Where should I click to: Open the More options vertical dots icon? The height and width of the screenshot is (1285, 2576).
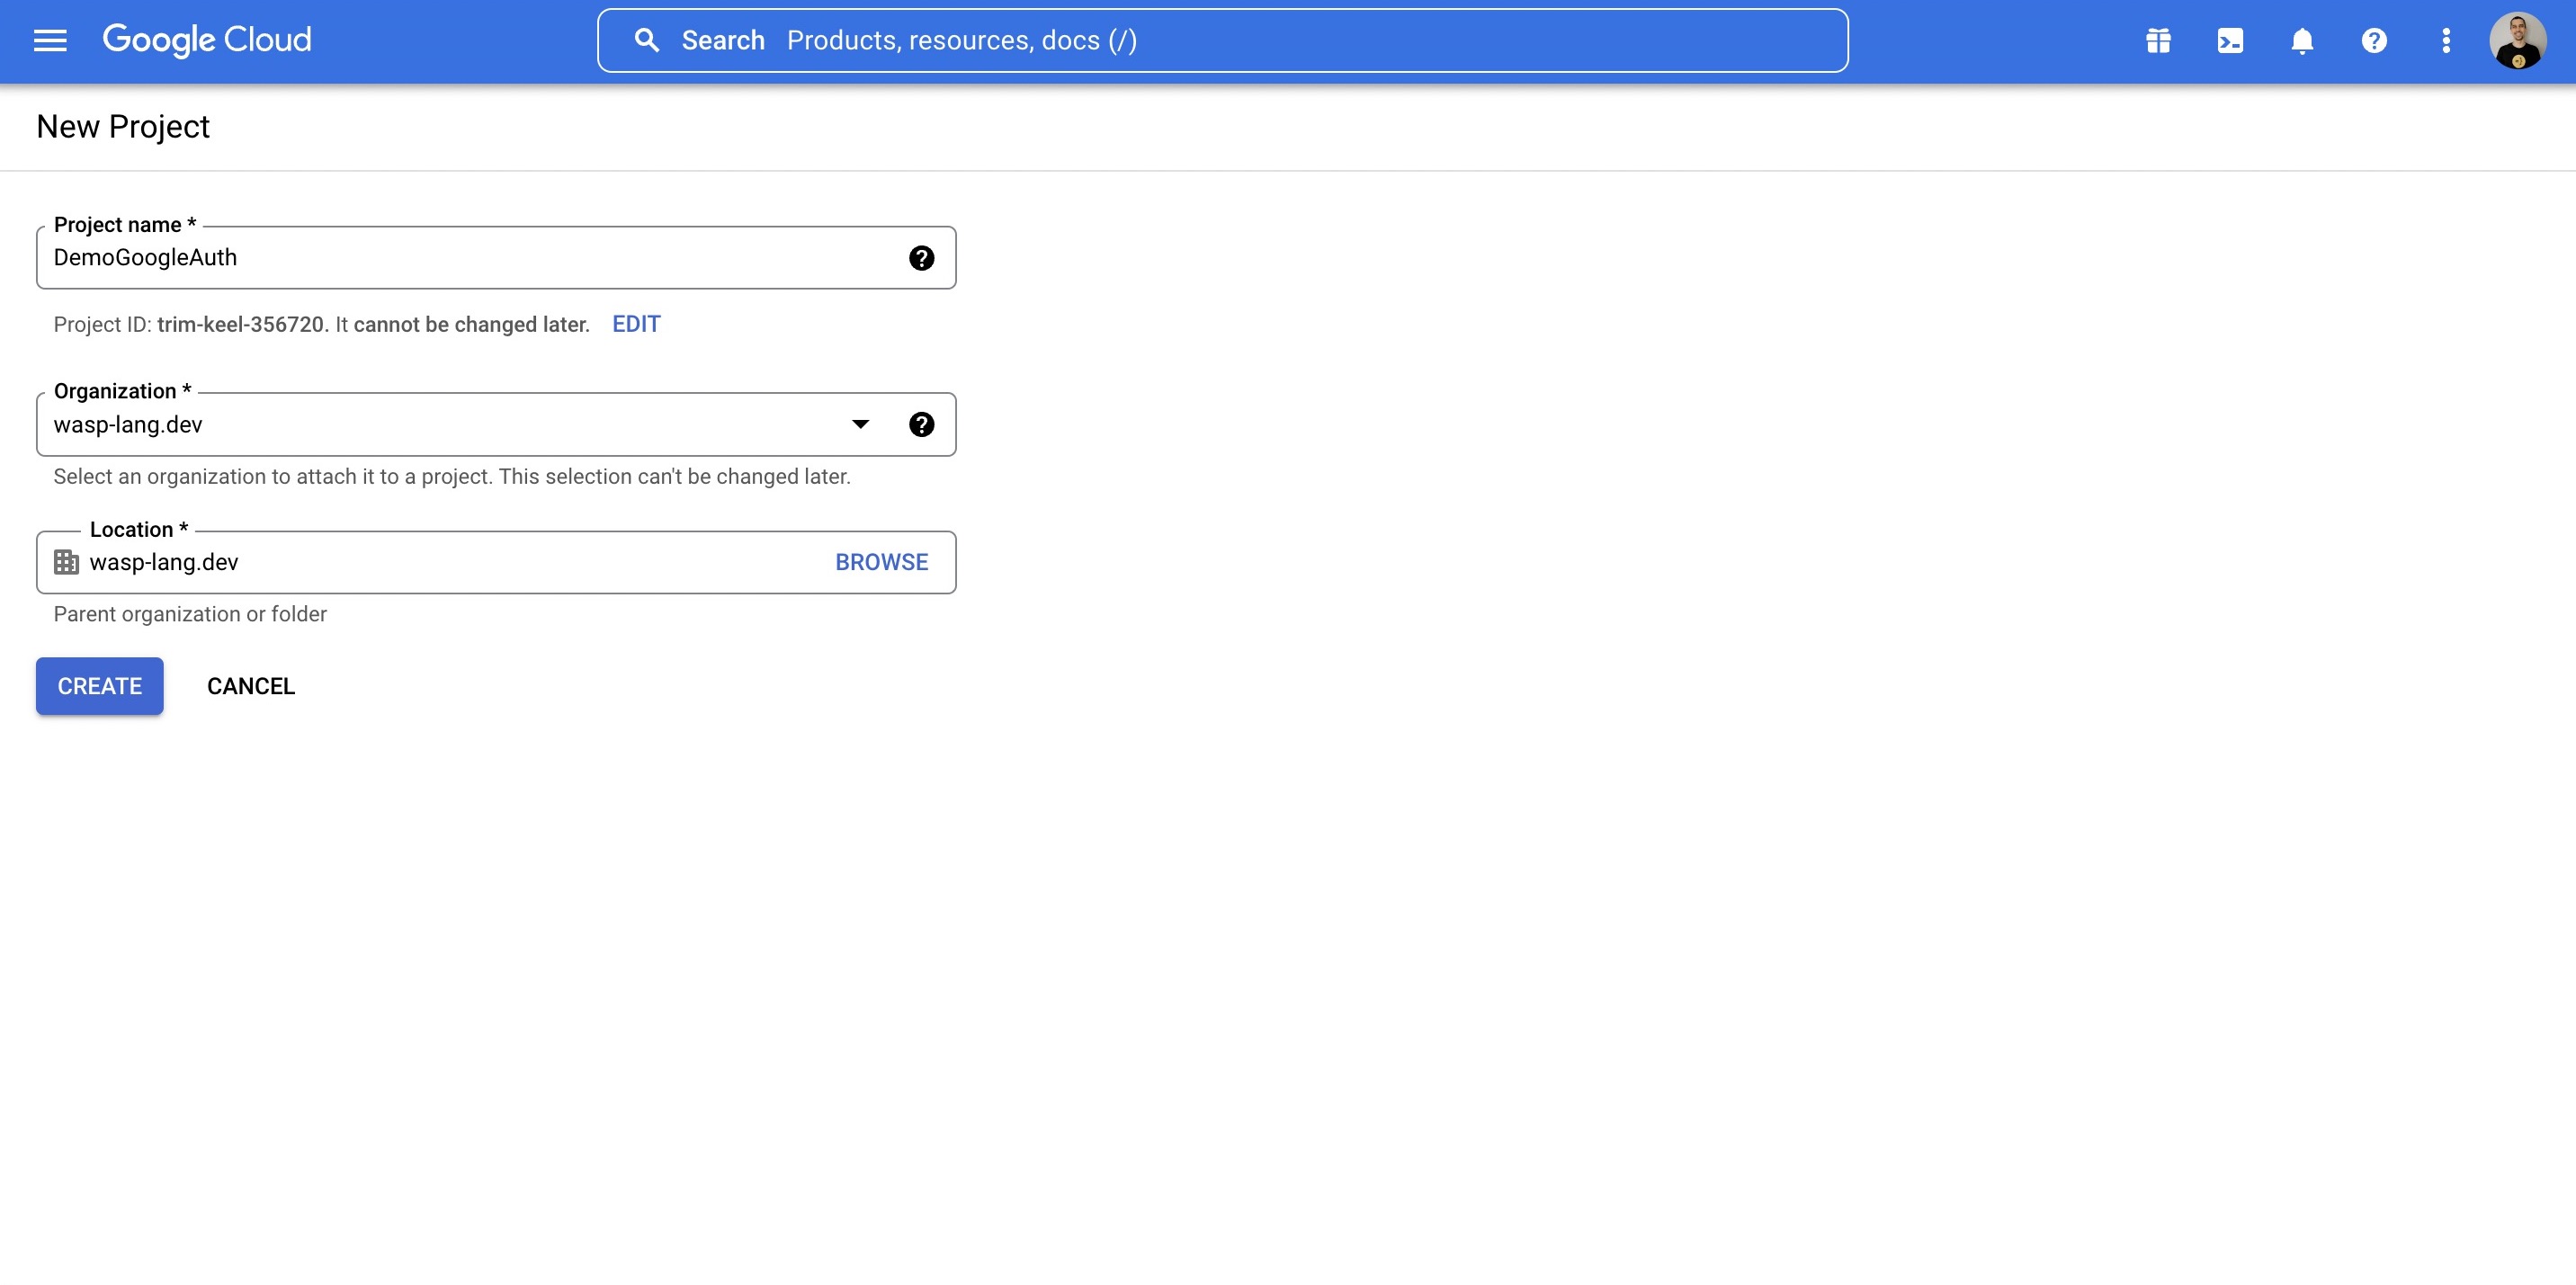[x=2446, y=41]
